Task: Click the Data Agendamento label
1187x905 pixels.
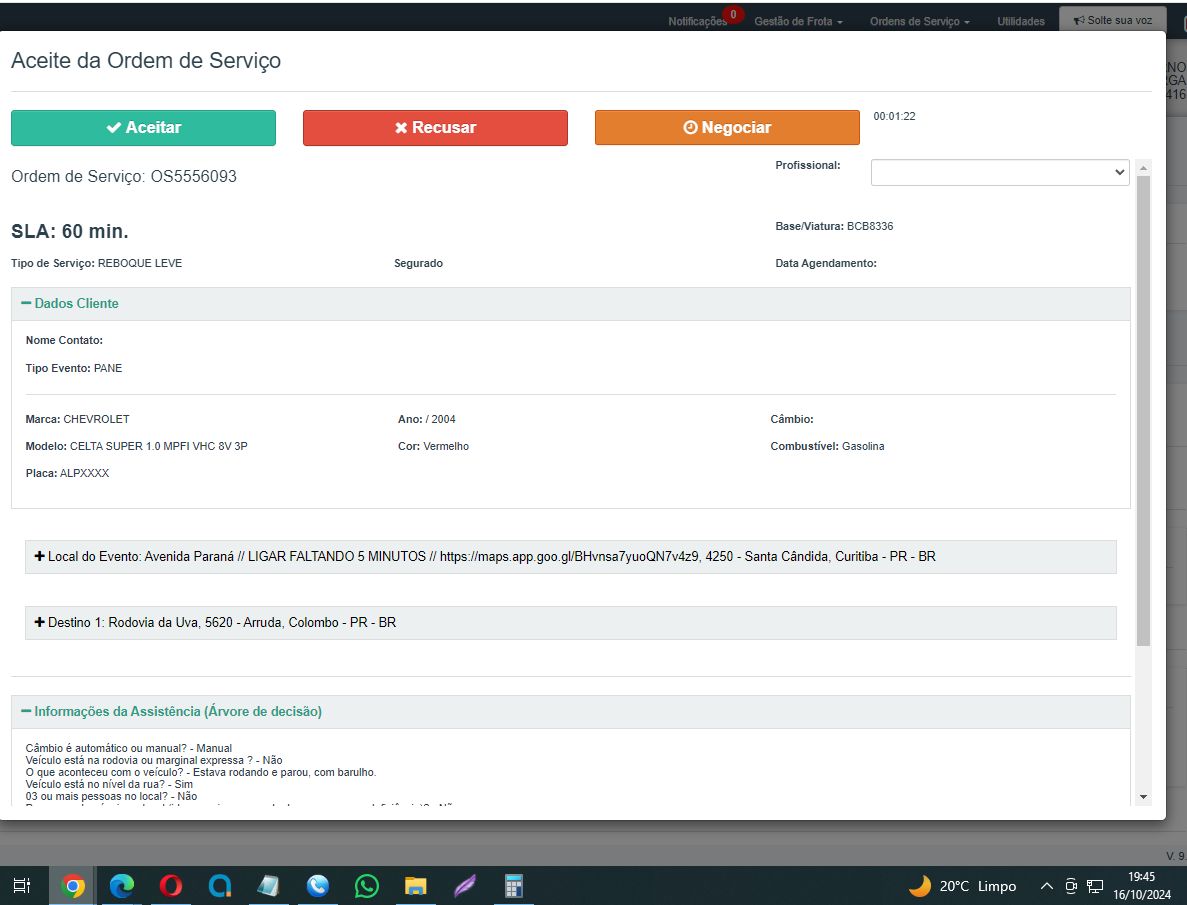Action: coord(826,264)
